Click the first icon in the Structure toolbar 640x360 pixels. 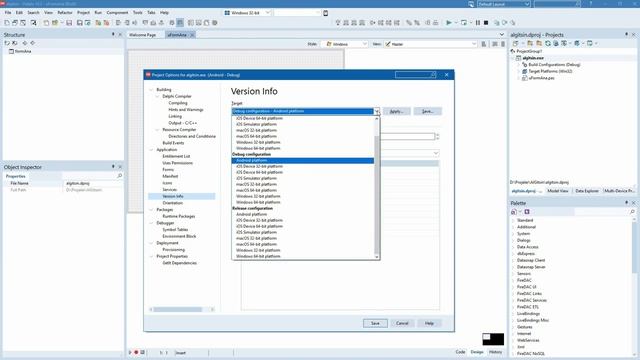[x=7, y=43]
